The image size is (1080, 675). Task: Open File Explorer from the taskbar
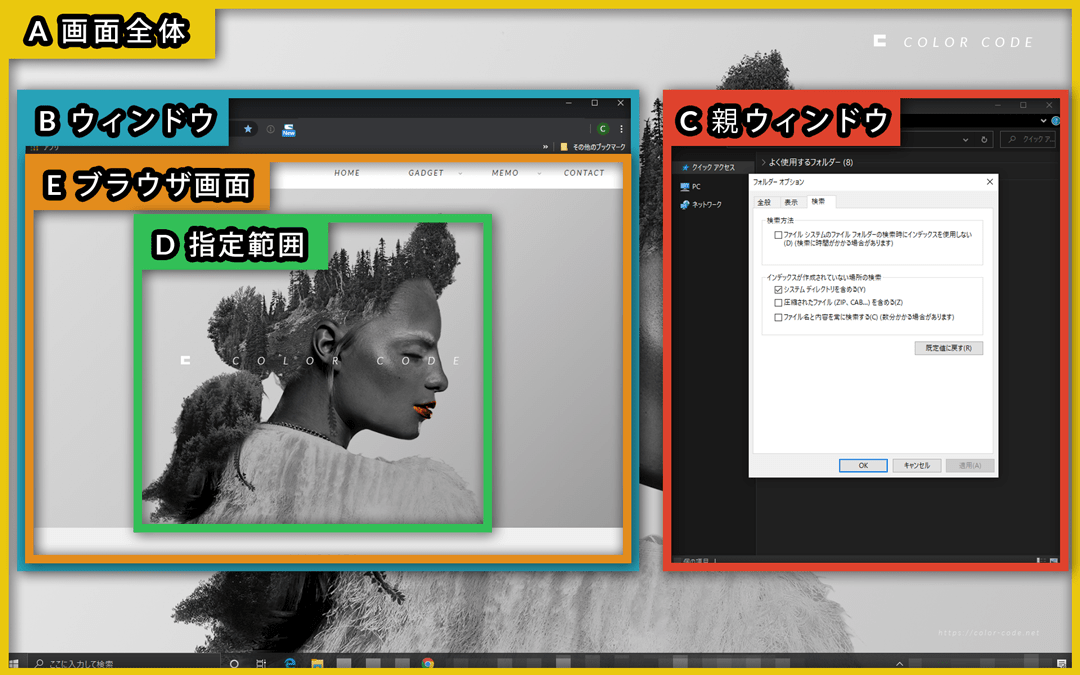coord(317,663)
